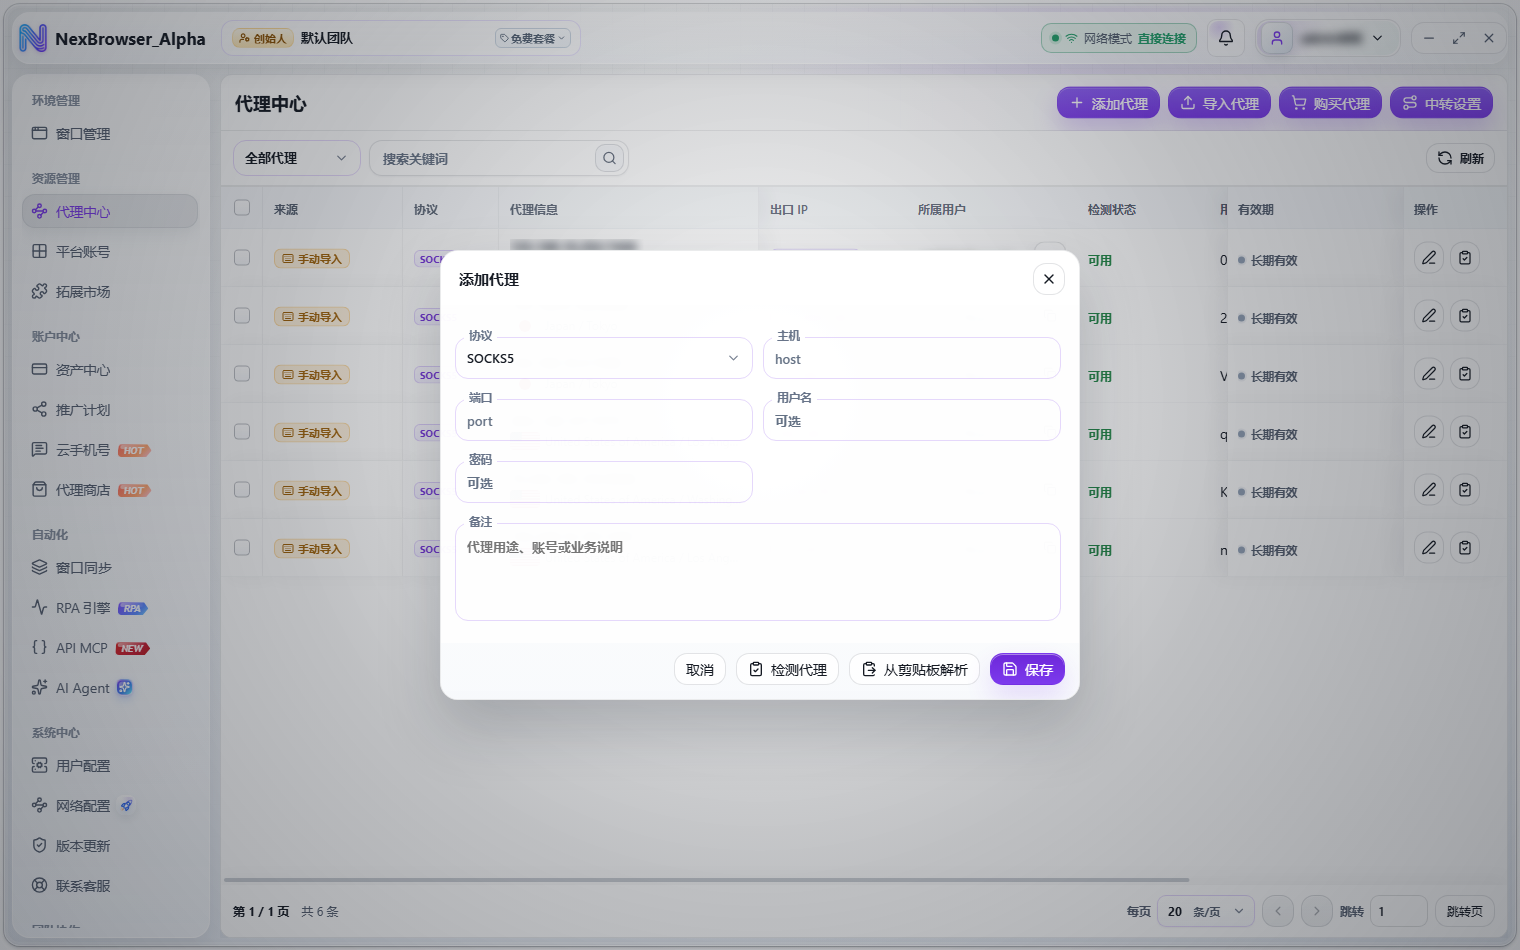The height and width of the screenshot is (950, 1520).
Task: Click the 从剪贴板解析 button
Action: (x=914, y=669)
